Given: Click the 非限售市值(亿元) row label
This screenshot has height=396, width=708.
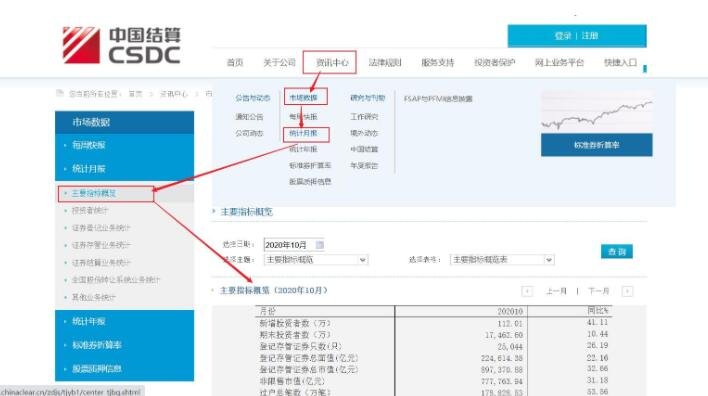Looking at the screenshot, I should tap(292, 382).
